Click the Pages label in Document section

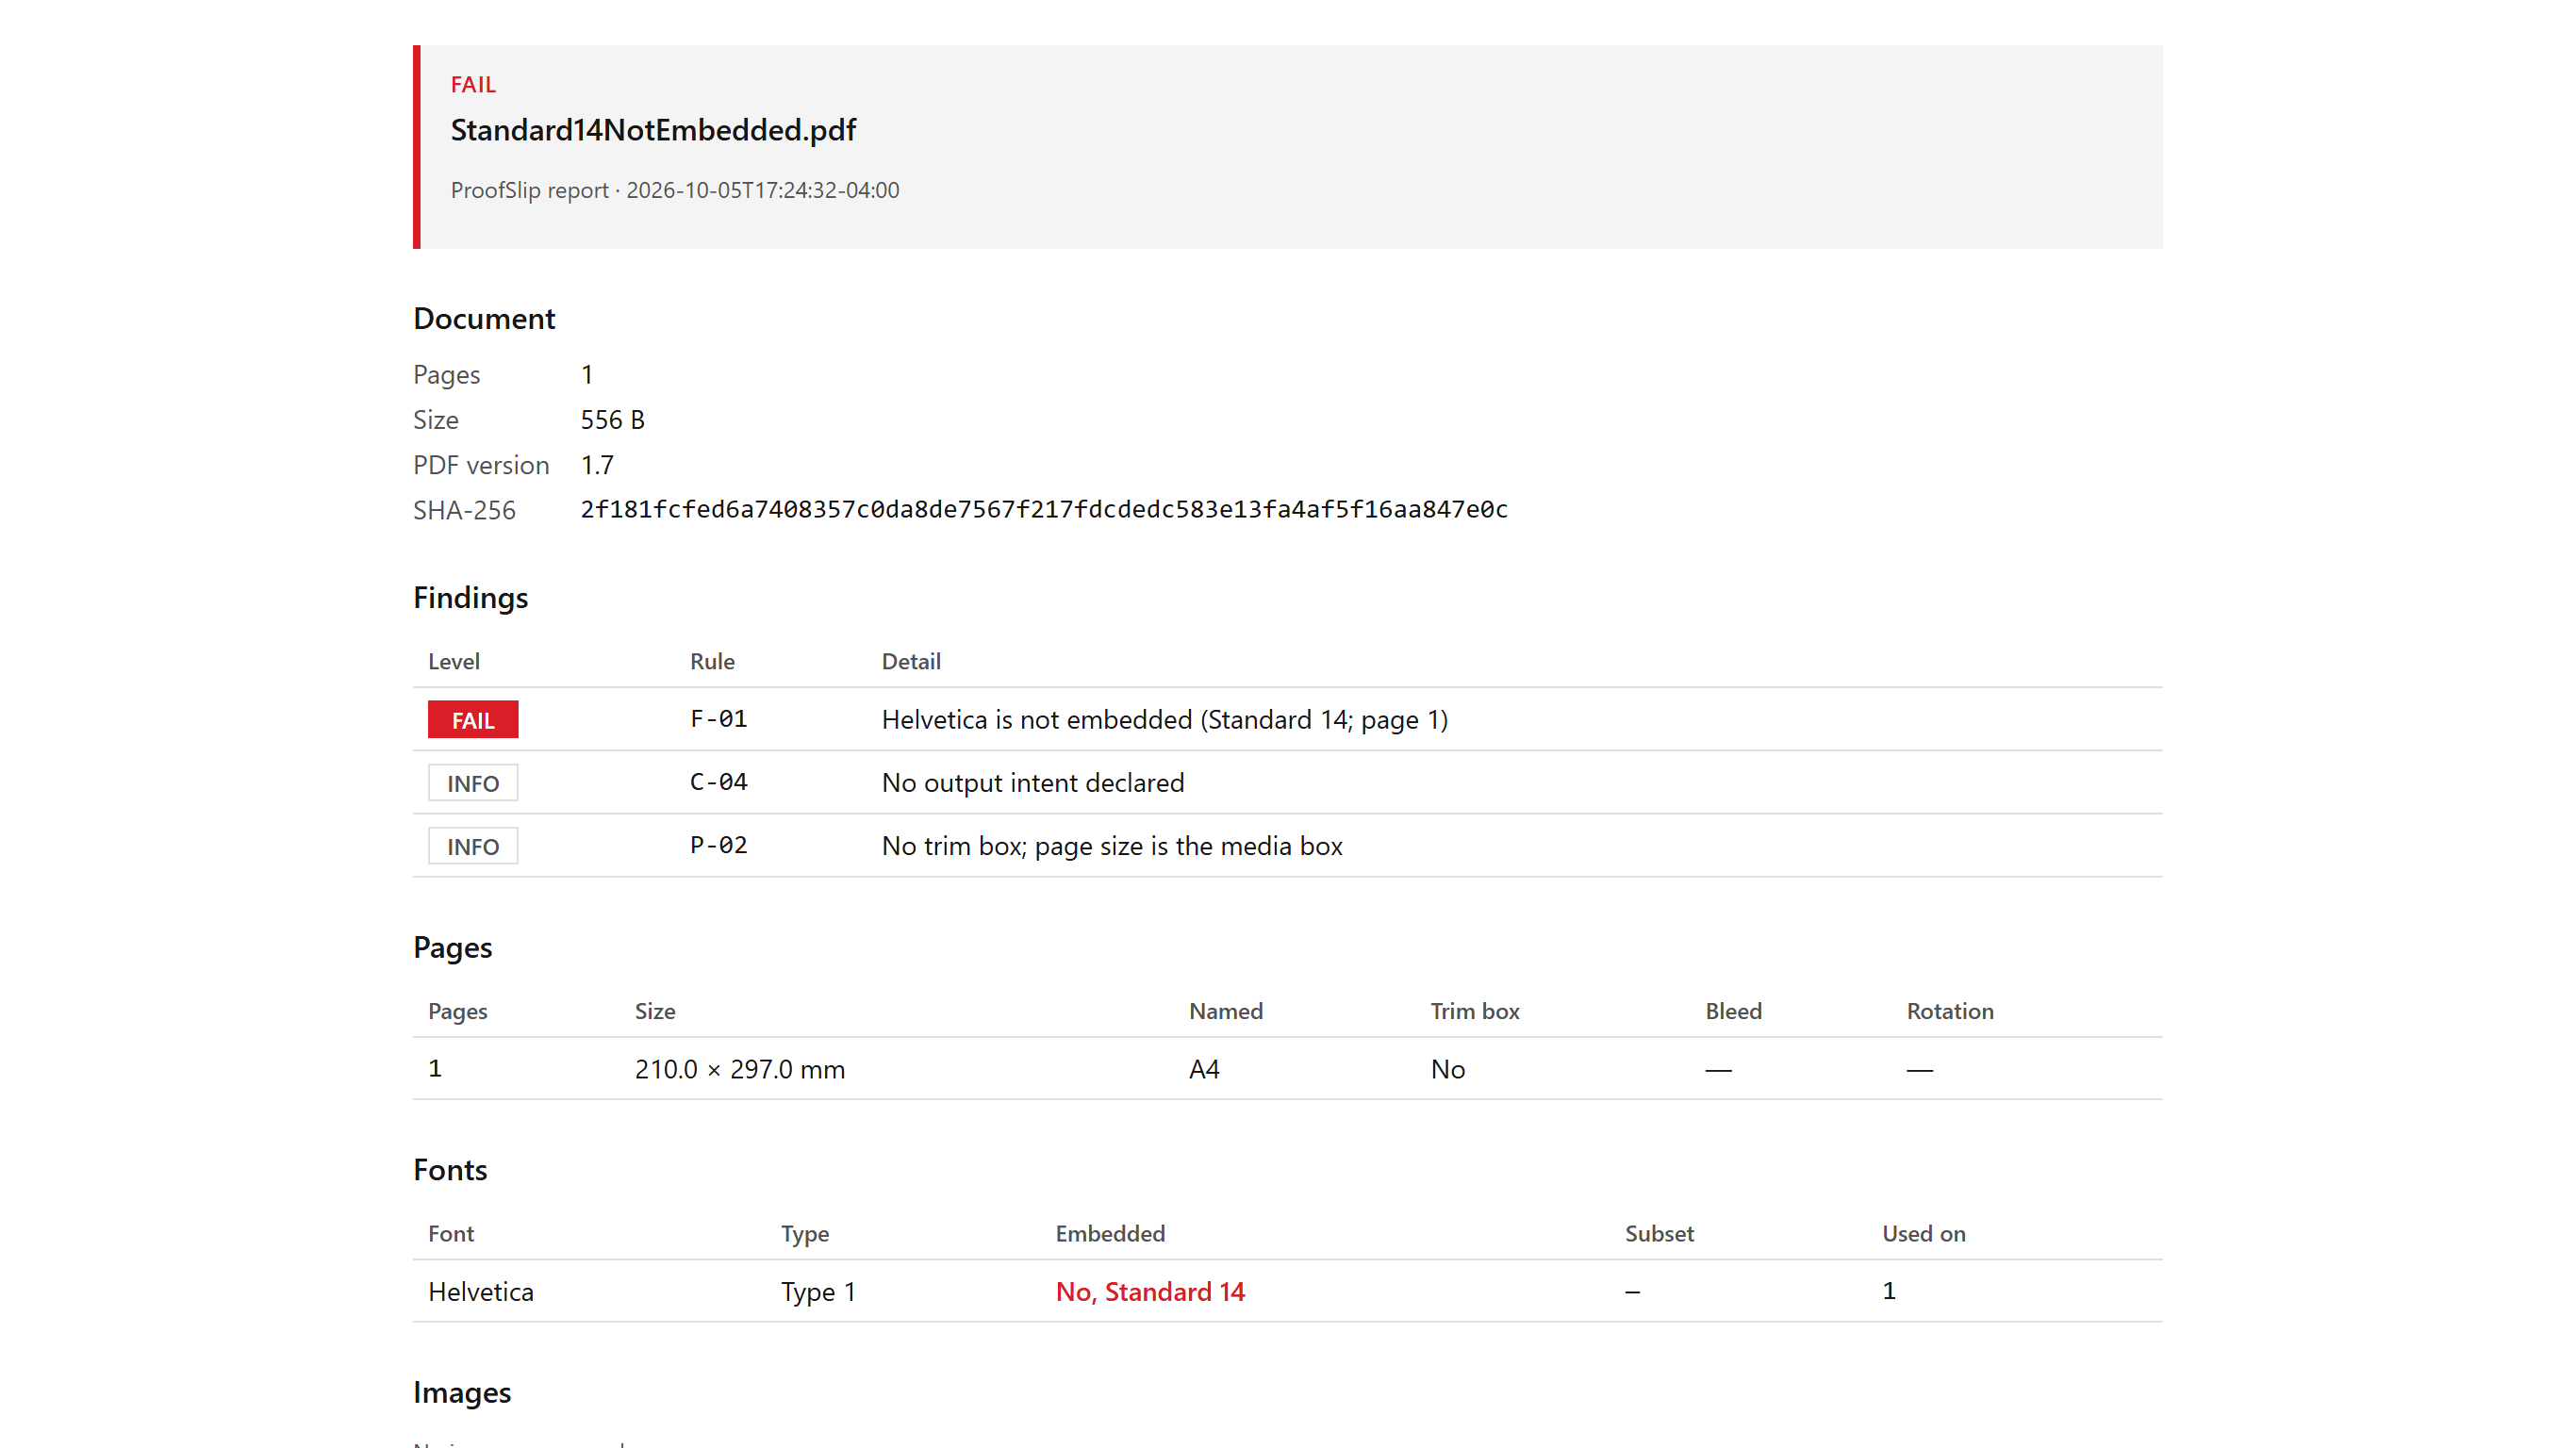447,375
